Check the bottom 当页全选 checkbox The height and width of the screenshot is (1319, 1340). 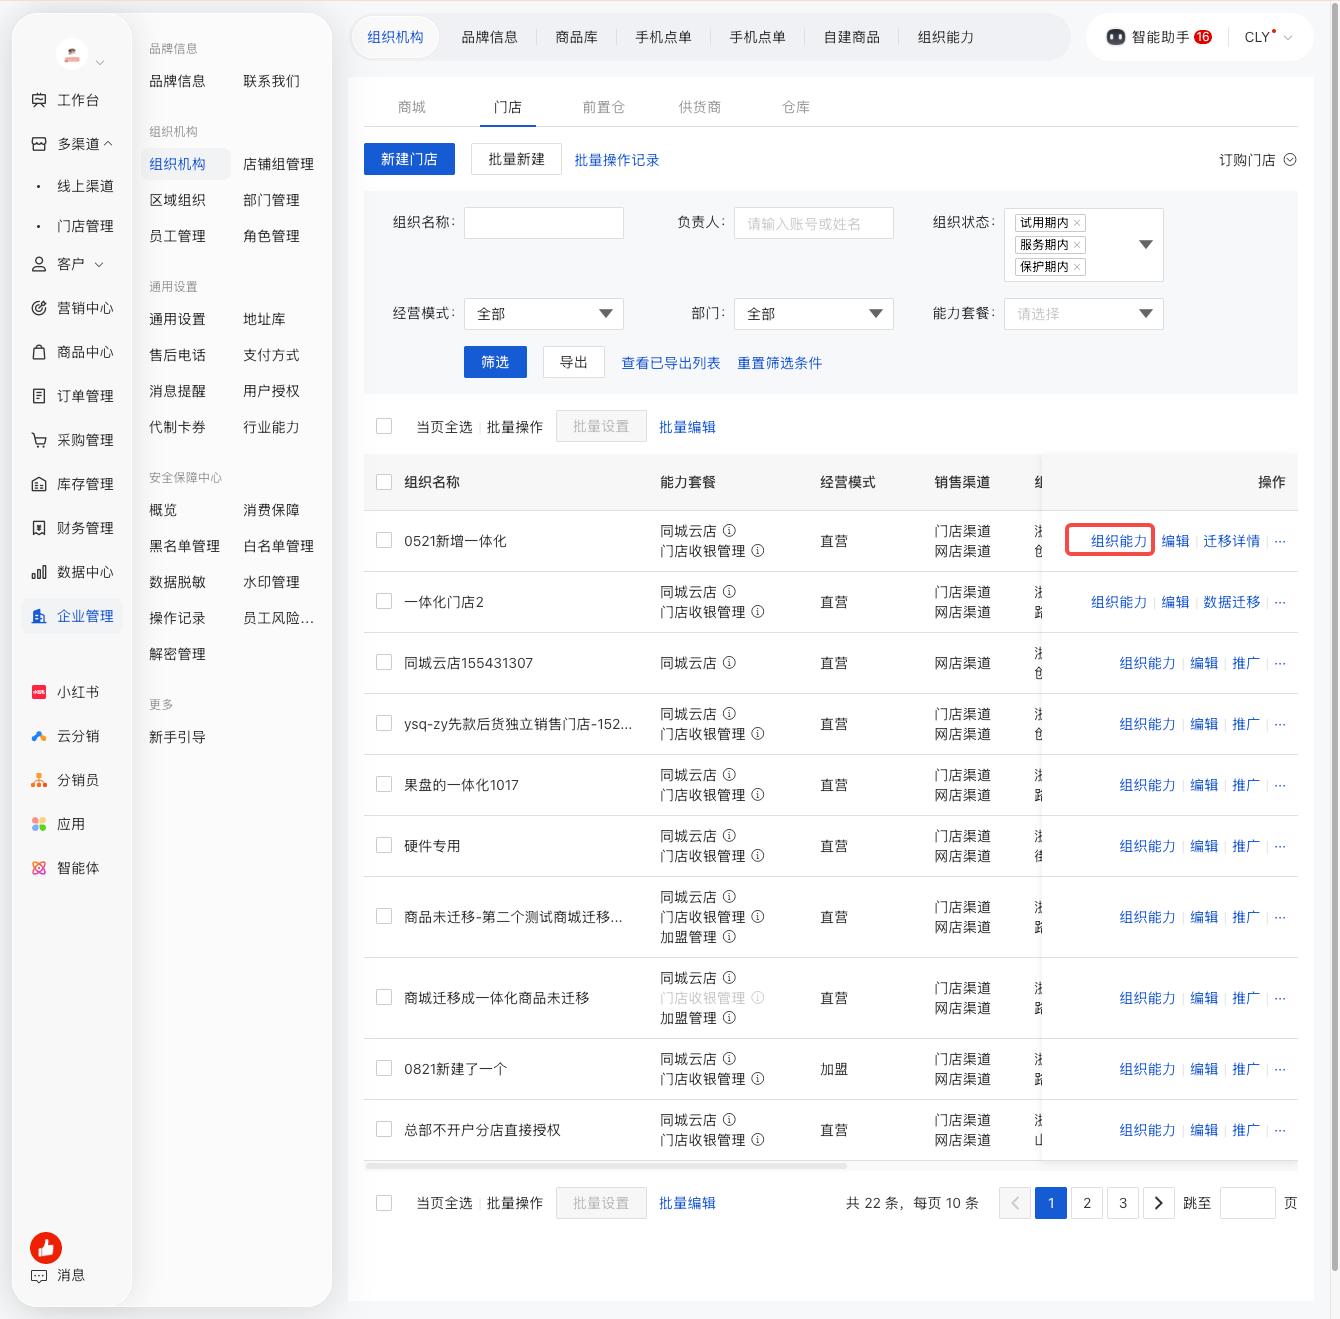click(384, 1203)
